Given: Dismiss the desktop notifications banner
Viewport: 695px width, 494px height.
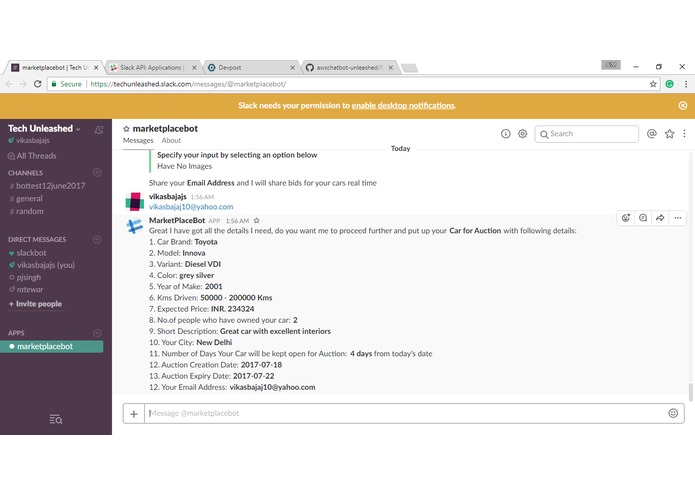Looking at the screenshot, I should (x=683, y=105).
